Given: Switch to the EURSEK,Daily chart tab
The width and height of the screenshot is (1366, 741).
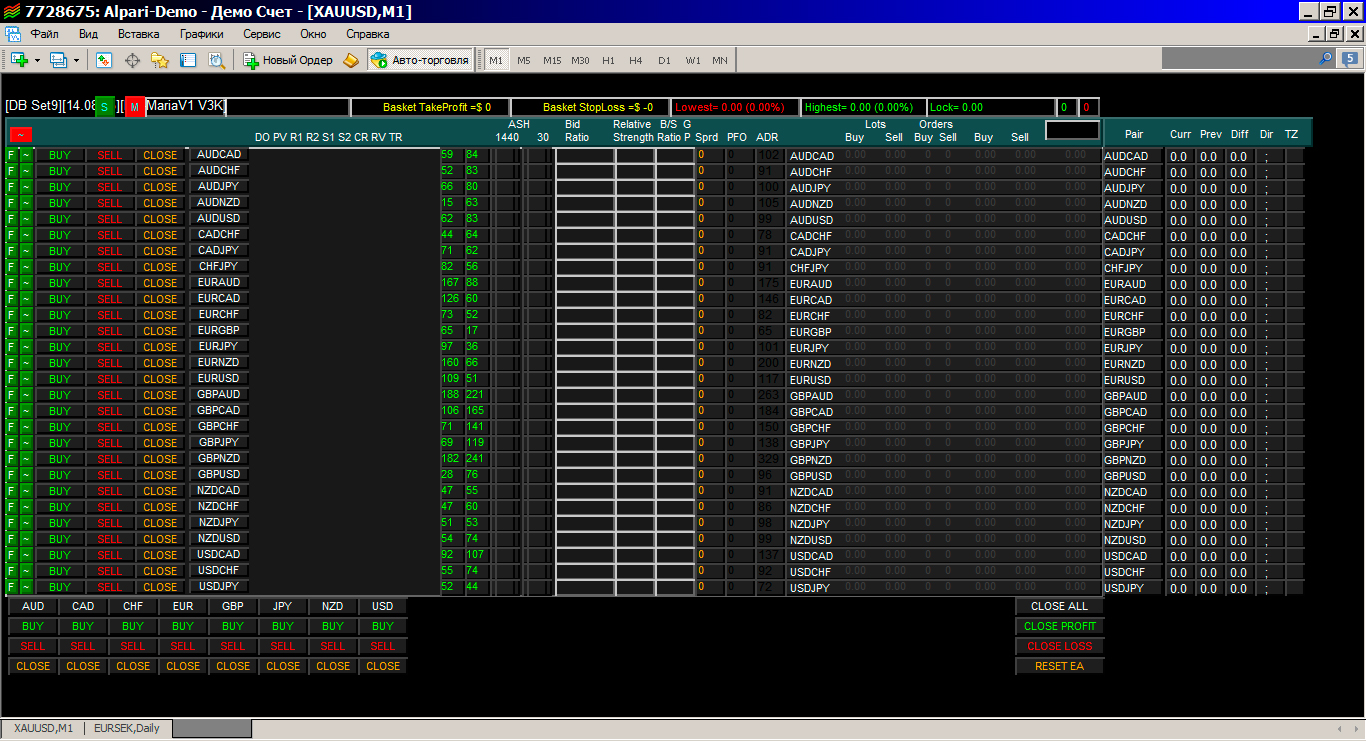Looking at the screenshot, I should click(127, 728).
